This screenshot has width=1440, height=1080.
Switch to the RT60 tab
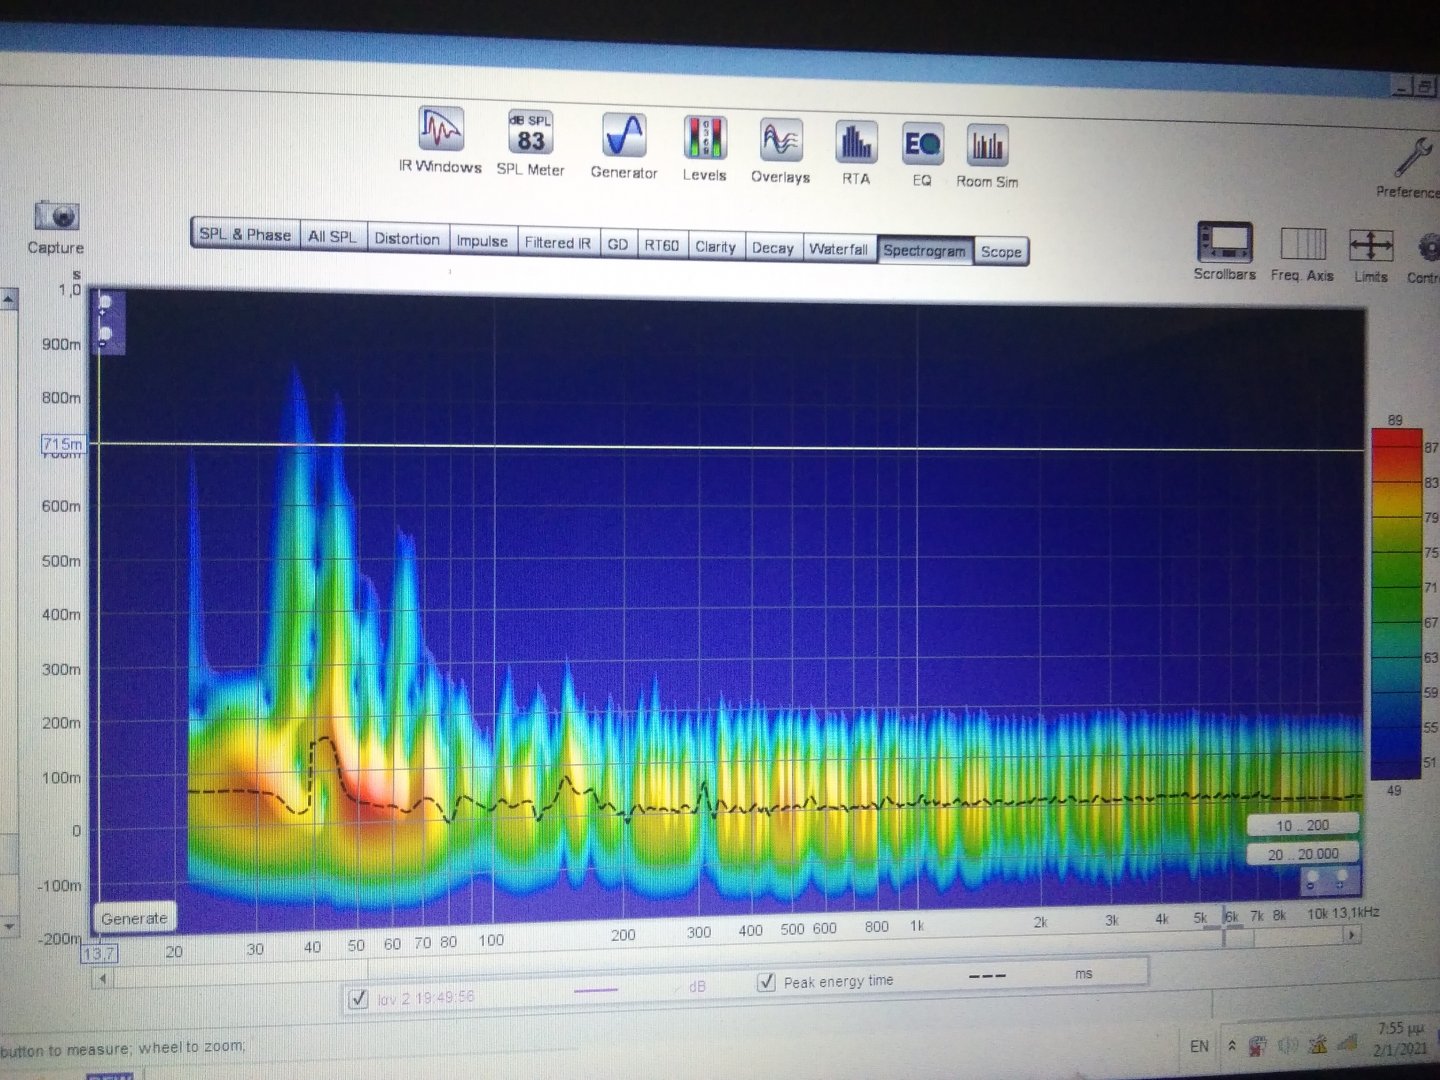pyautogui.click(x=661, y=245)
